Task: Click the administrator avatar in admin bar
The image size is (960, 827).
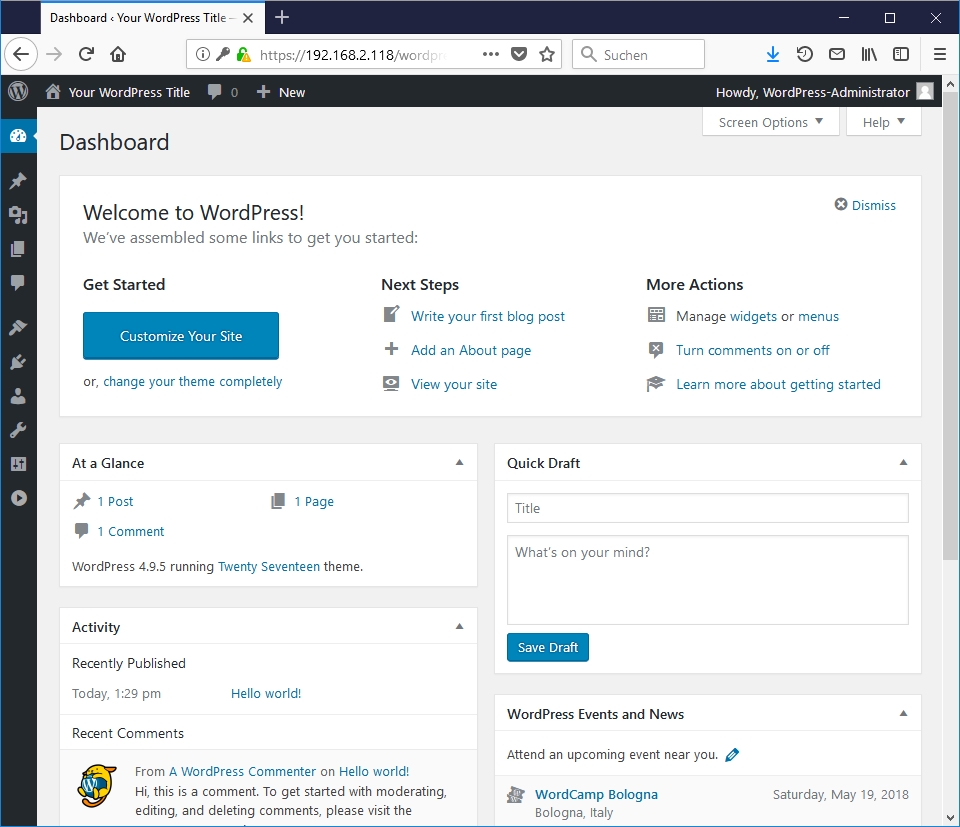Action: (x=925, y=92)
